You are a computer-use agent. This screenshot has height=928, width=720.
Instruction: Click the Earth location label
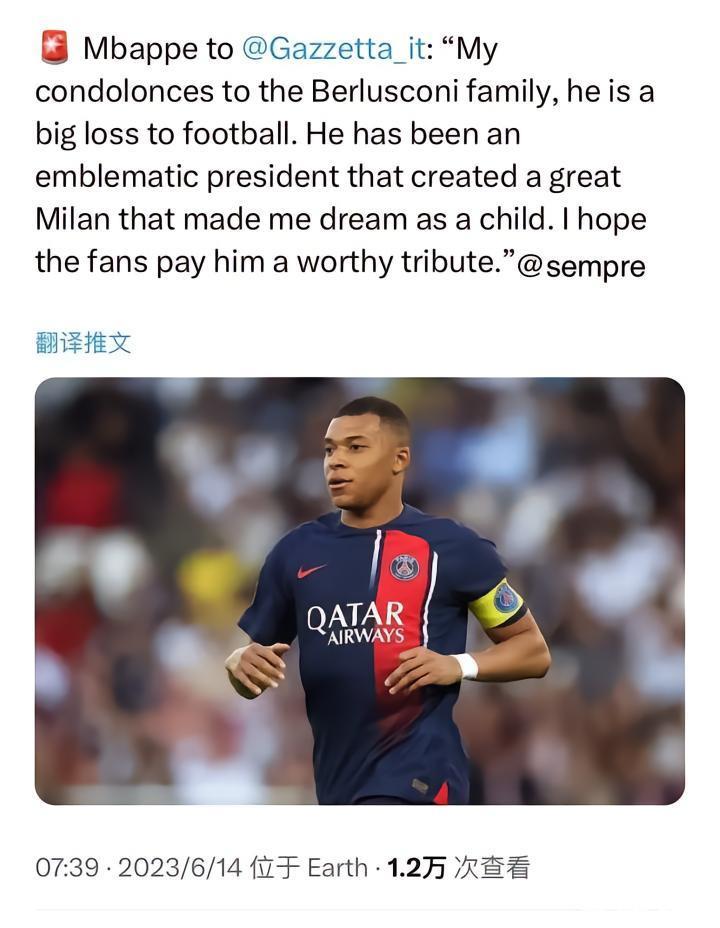[337, 868]
